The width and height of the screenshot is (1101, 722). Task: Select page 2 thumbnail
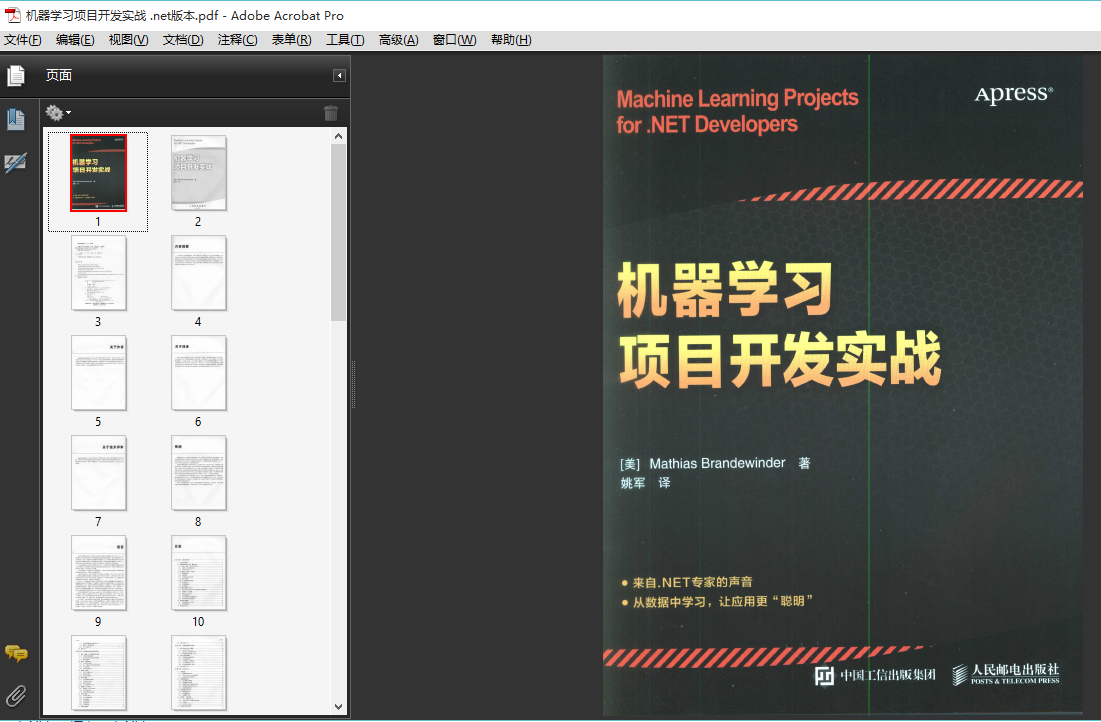coord(199,173)
